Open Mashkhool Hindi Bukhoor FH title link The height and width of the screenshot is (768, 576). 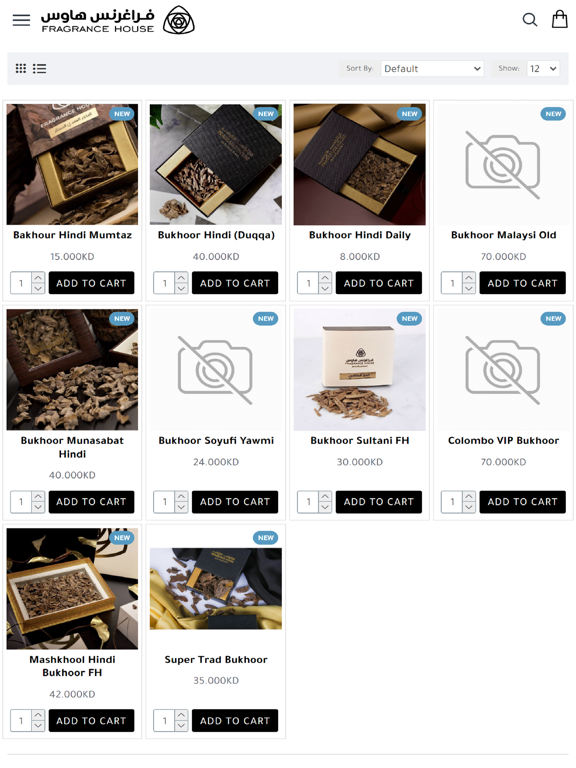[x=72, y=666]
